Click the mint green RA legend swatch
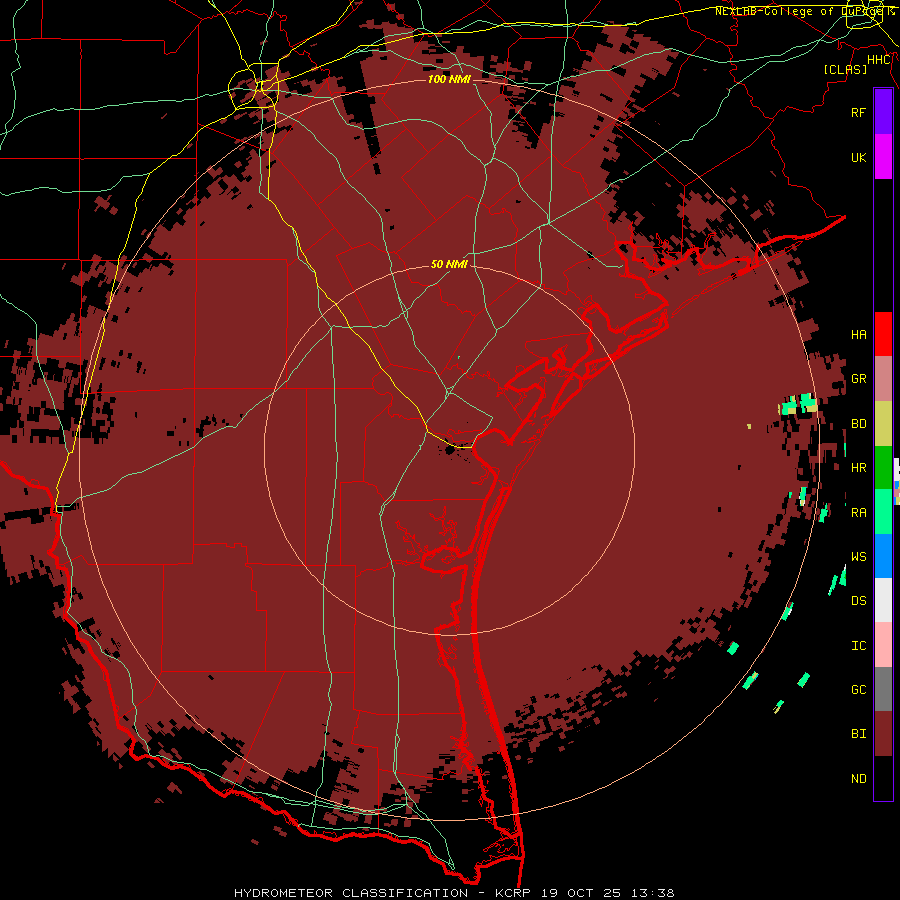 point(883,512)
